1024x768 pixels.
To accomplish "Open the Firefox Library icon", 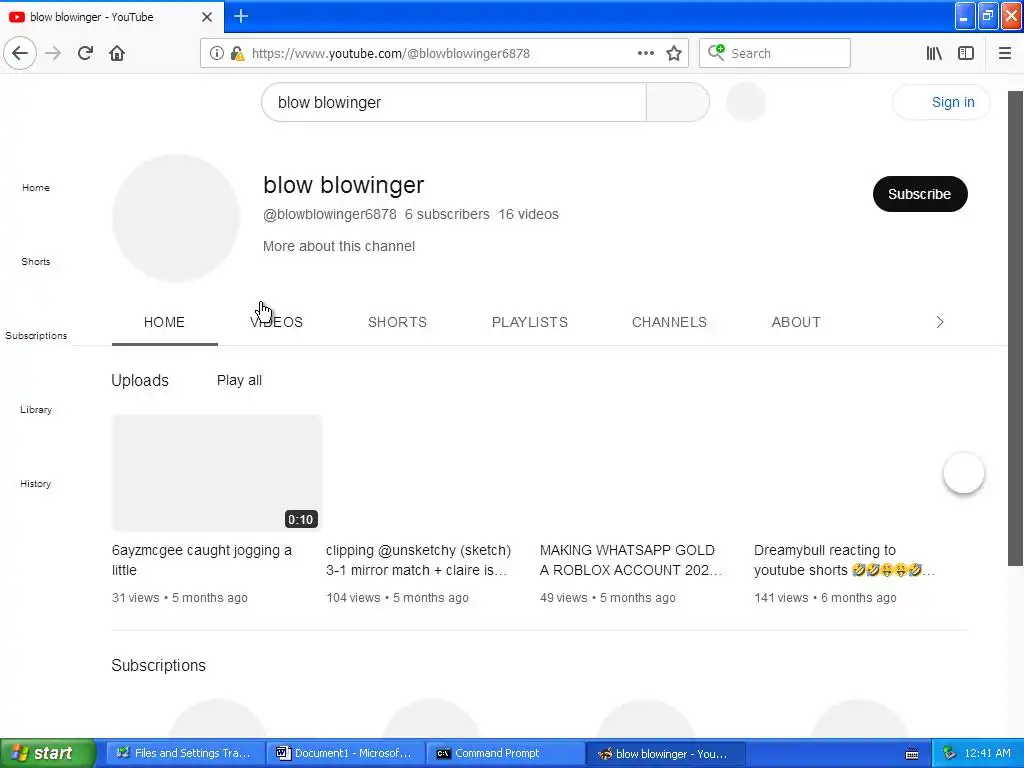I will coord(934,53).
